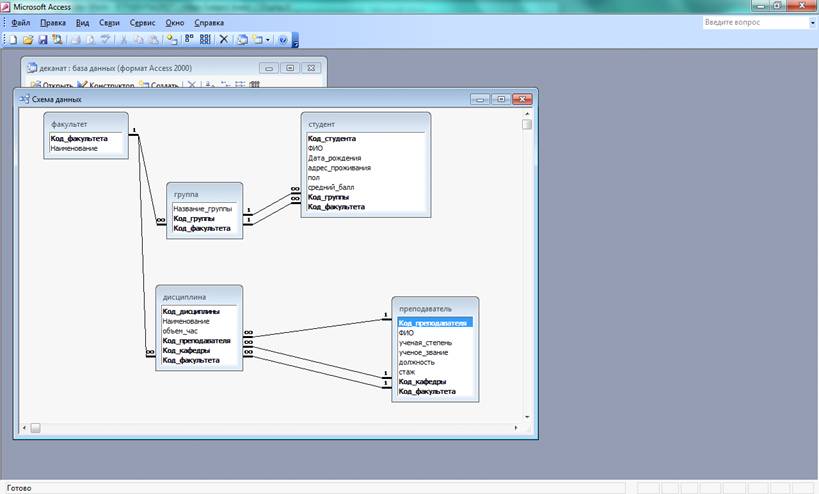Click the Database Window icon in toolbar
The width and height of the screenshot is (819, 494).
coord(243,40)
